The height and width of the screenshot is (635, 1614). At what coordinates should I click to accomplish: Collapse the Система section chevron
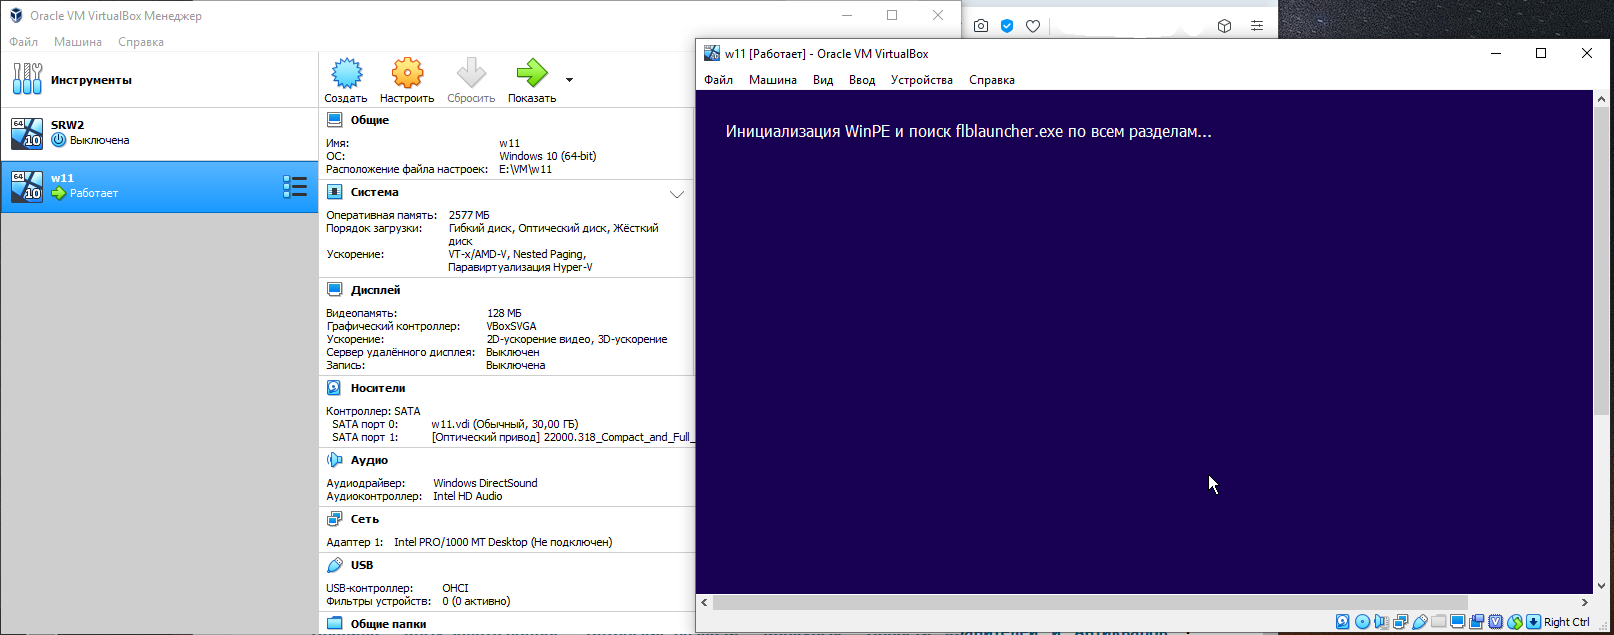click(x=677, y=194)
